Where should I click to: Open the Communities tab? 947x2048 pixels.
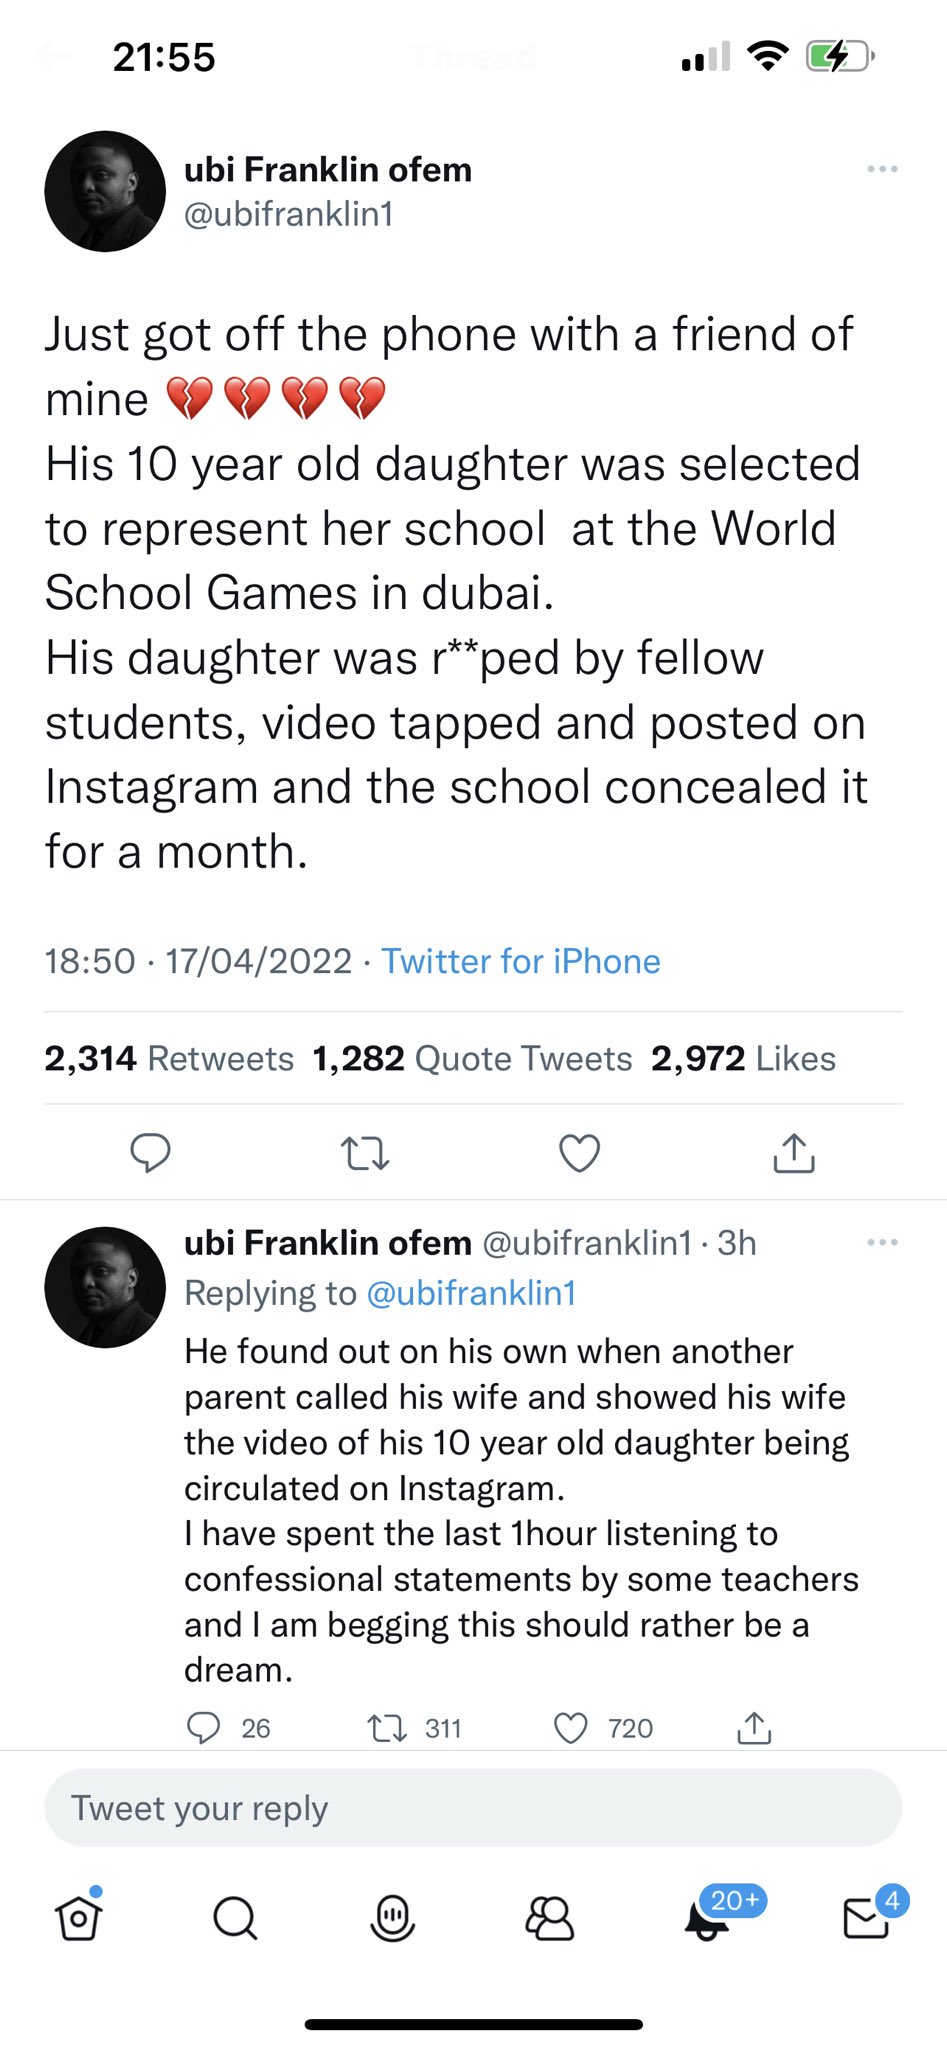(x=549, y=1917)
